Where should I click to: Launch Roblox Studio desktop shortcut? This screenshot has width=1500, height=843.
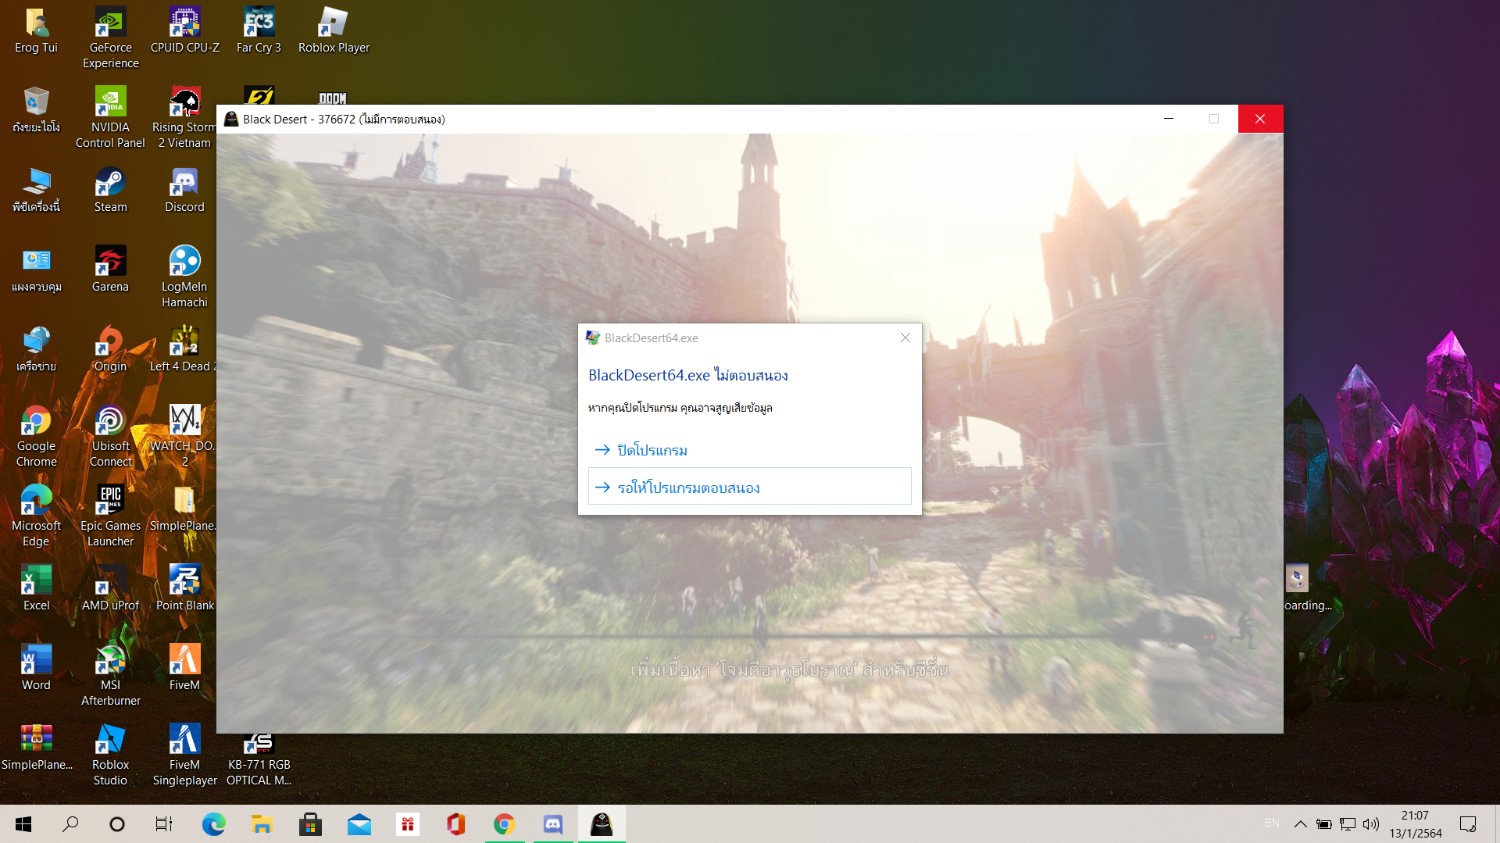coord(110,755)
